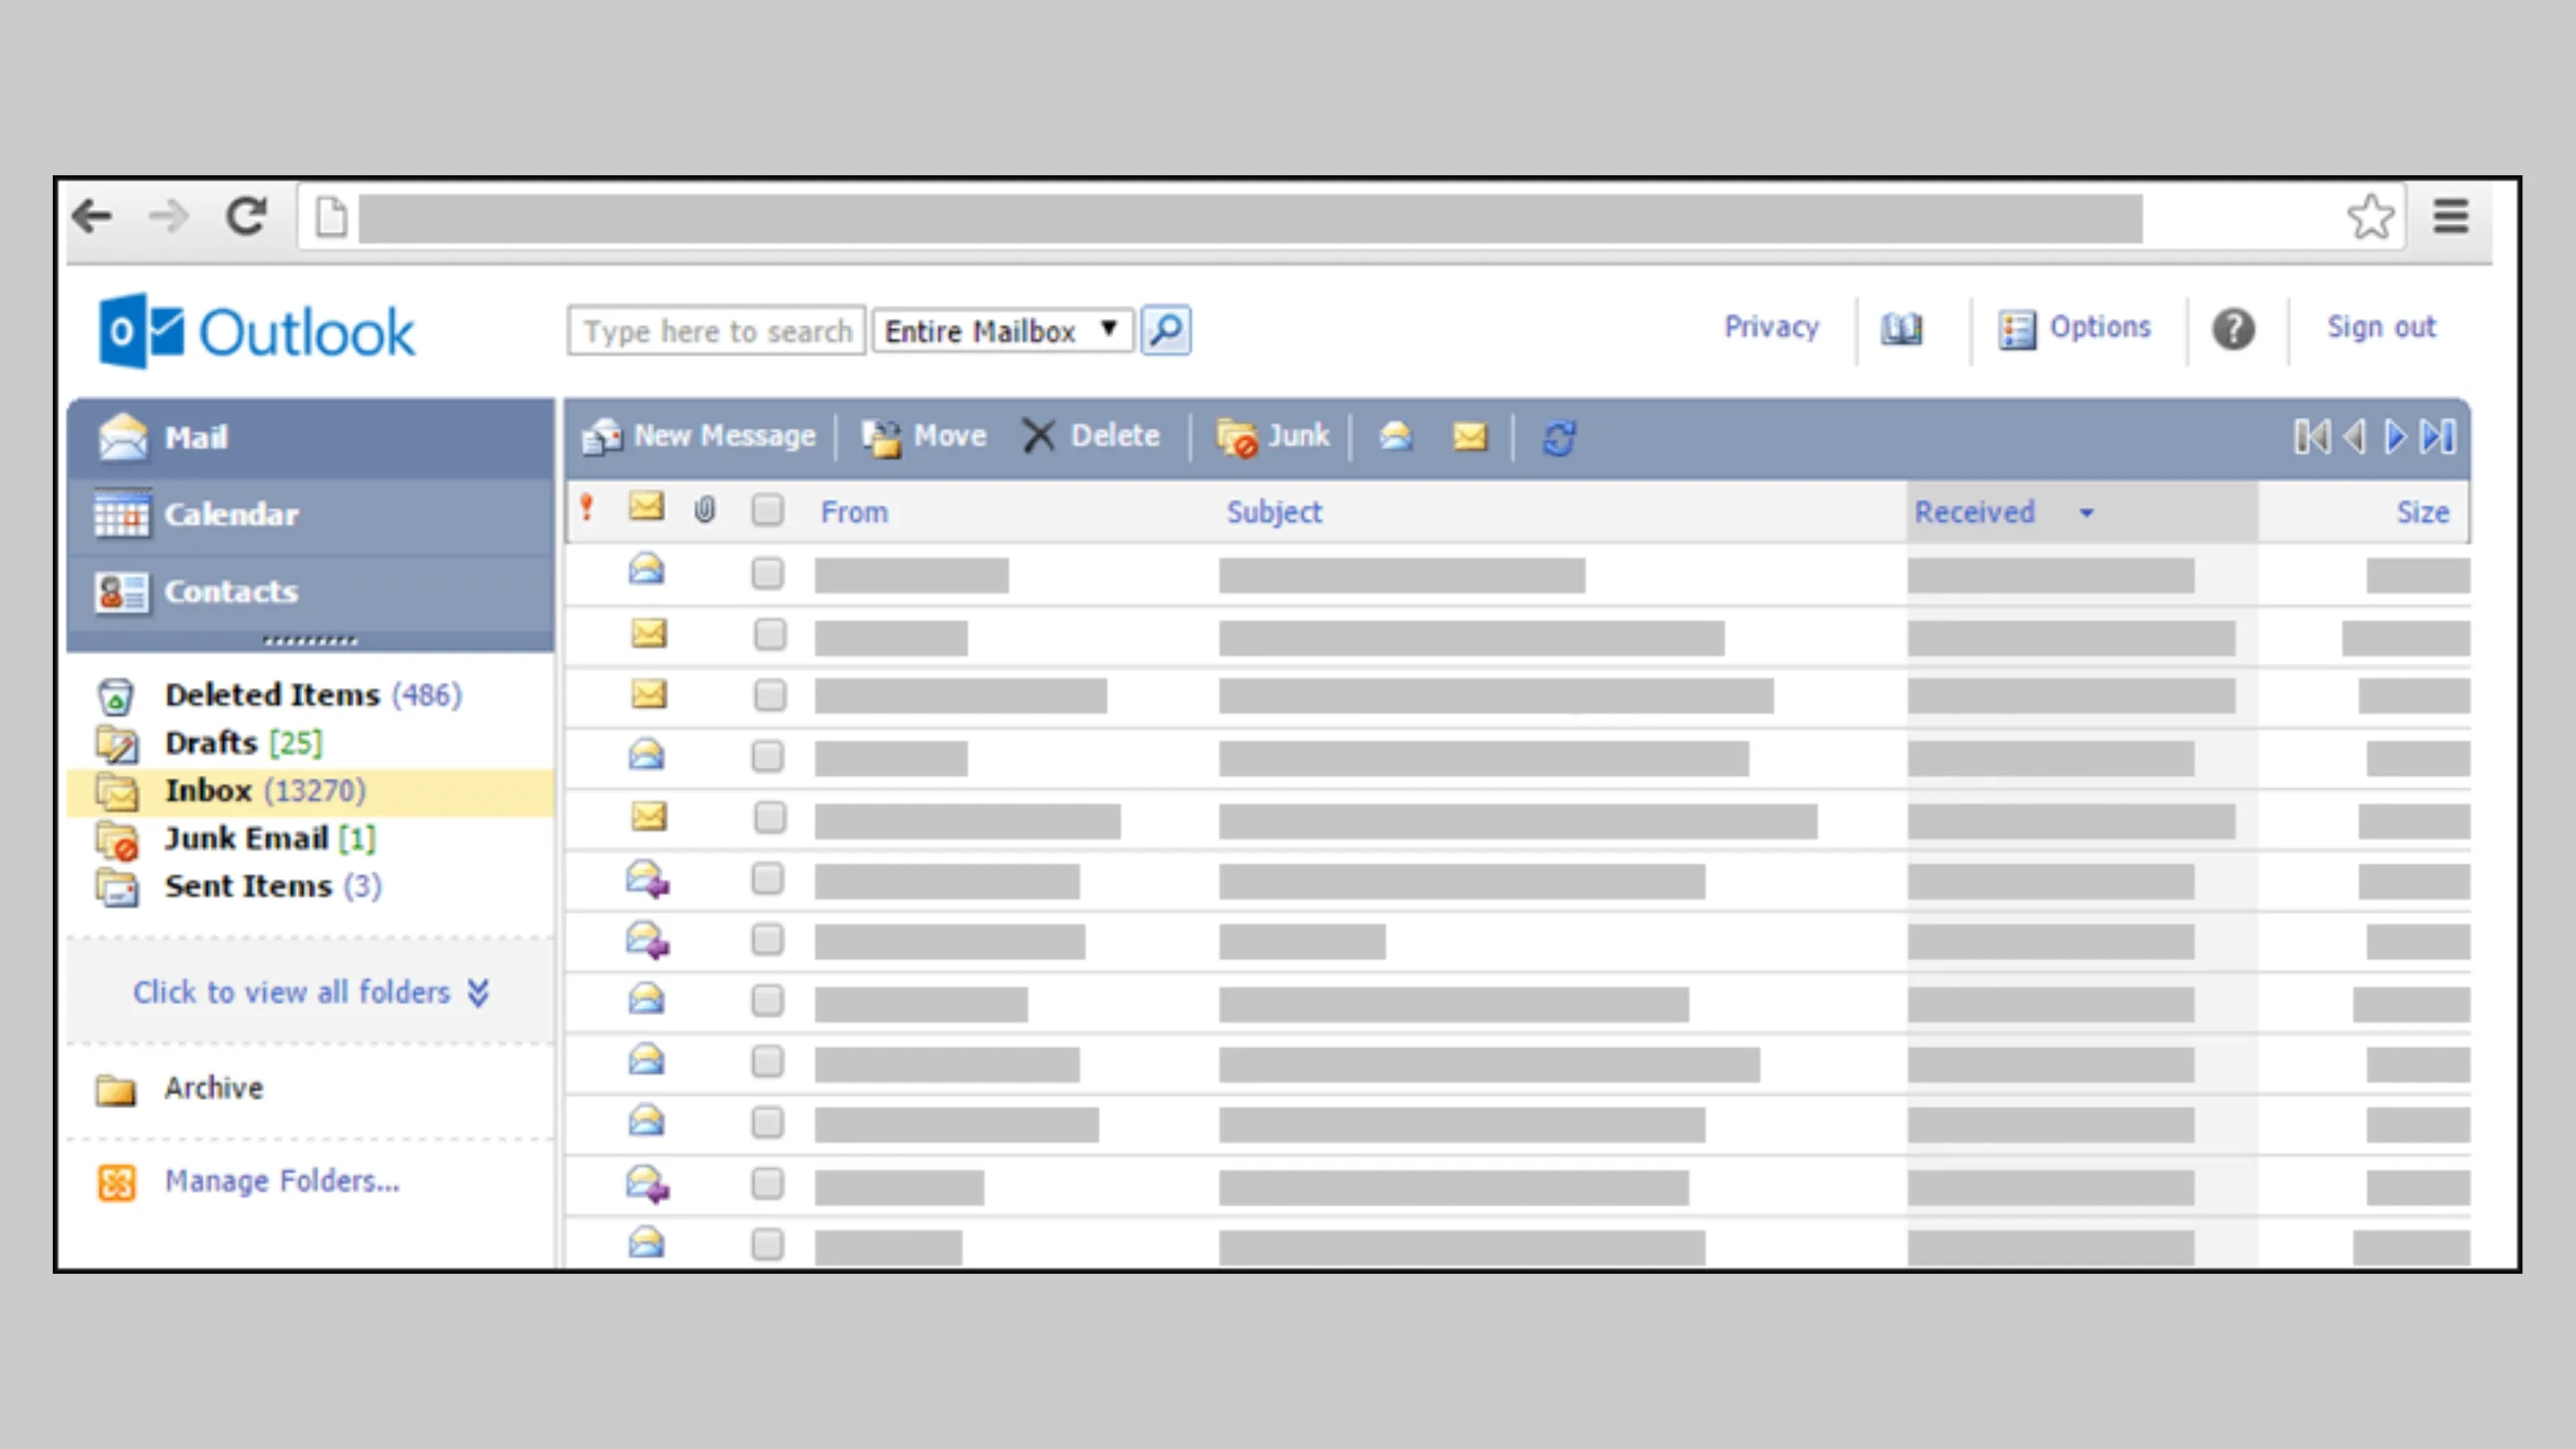The height and width of the screenshot is (1449, 2576).
Task: Sort by Size column header
Action: pos(2422,512)
